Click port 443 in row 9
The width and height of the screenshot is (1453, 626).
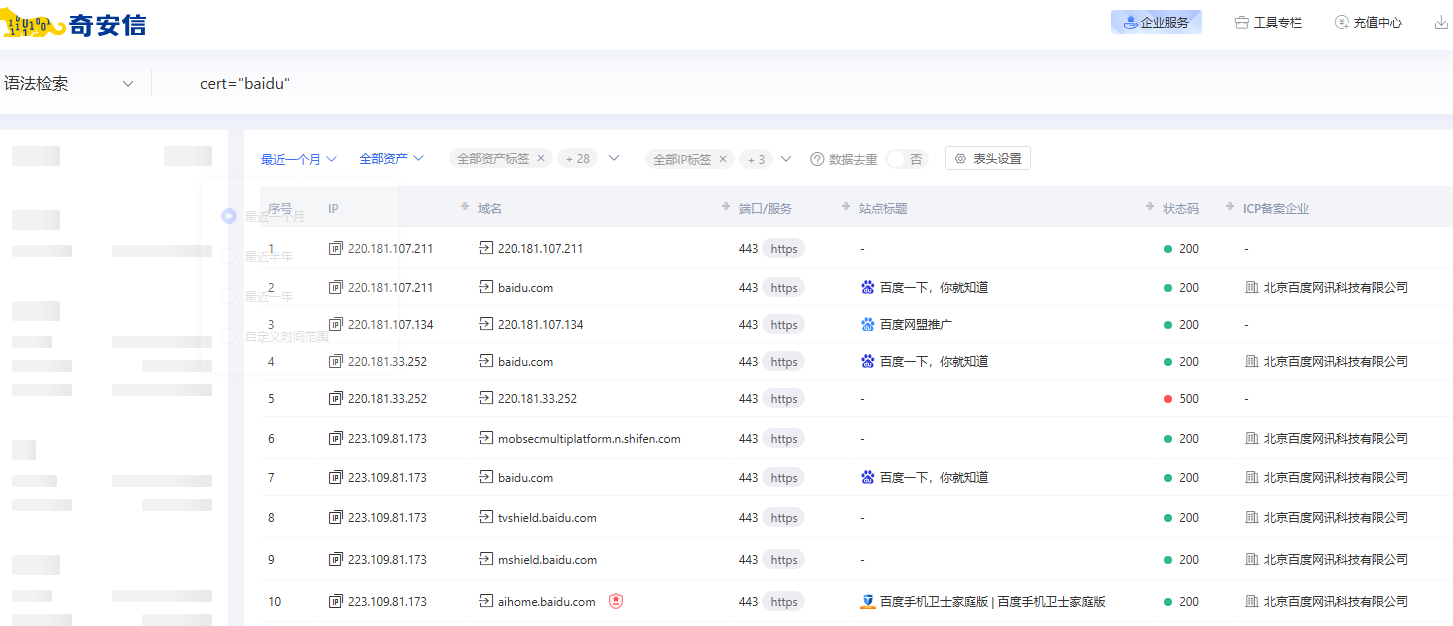point(748,559)
